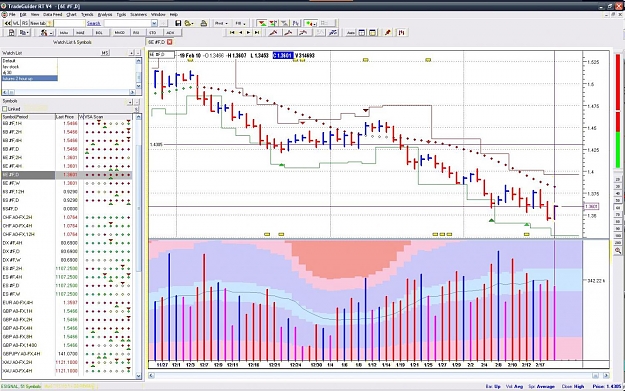Step forward one bar arrow icon
Viewport: 625px width, 391px height.
249,33
